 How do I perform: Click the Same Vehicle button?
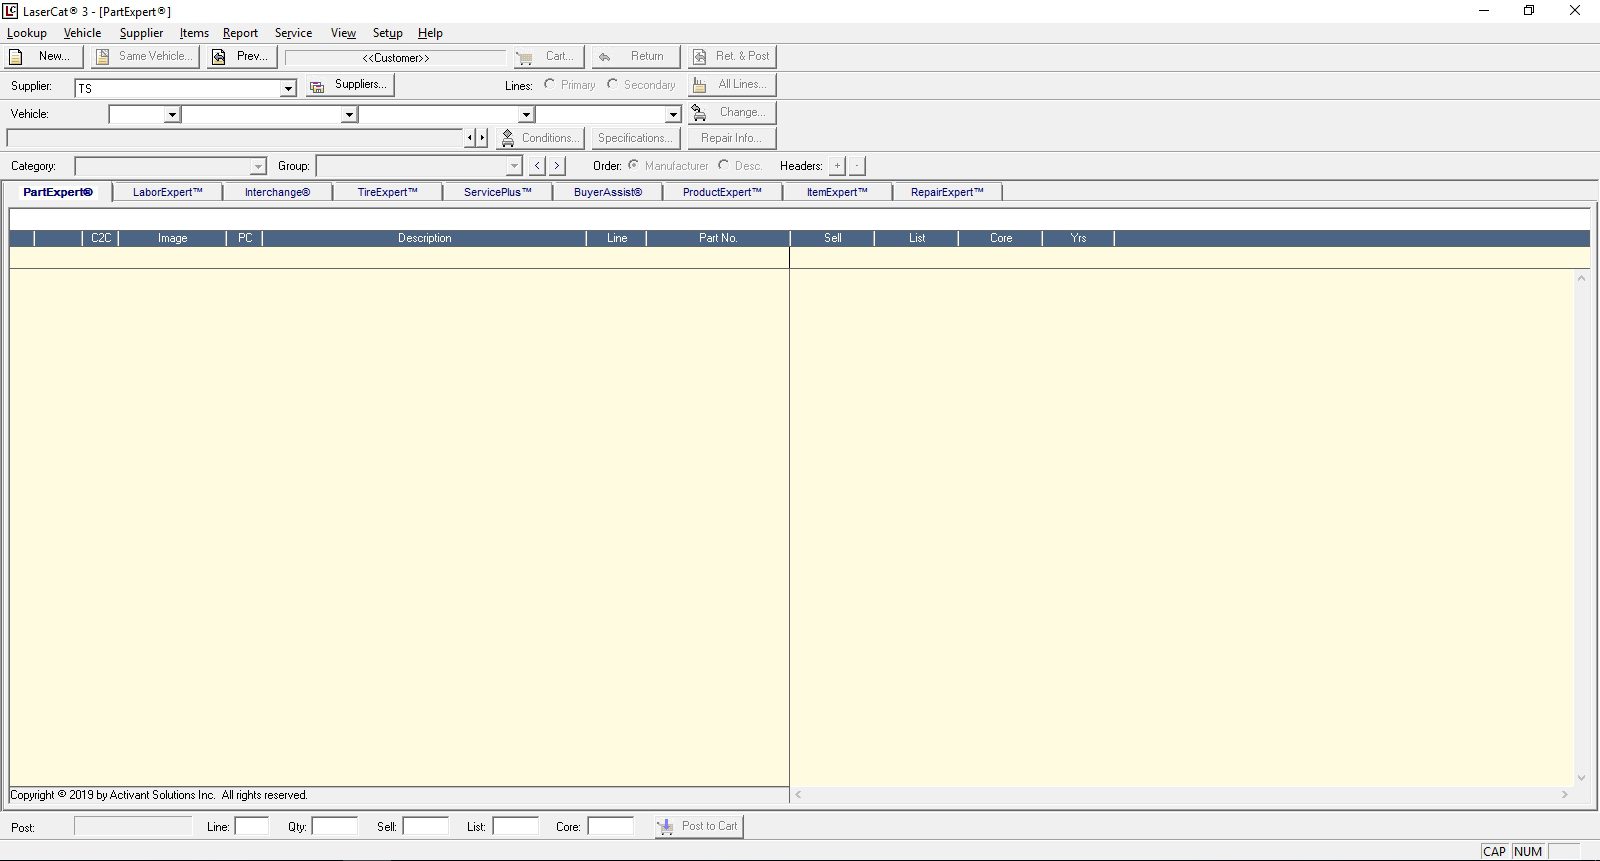click(145, 57)
